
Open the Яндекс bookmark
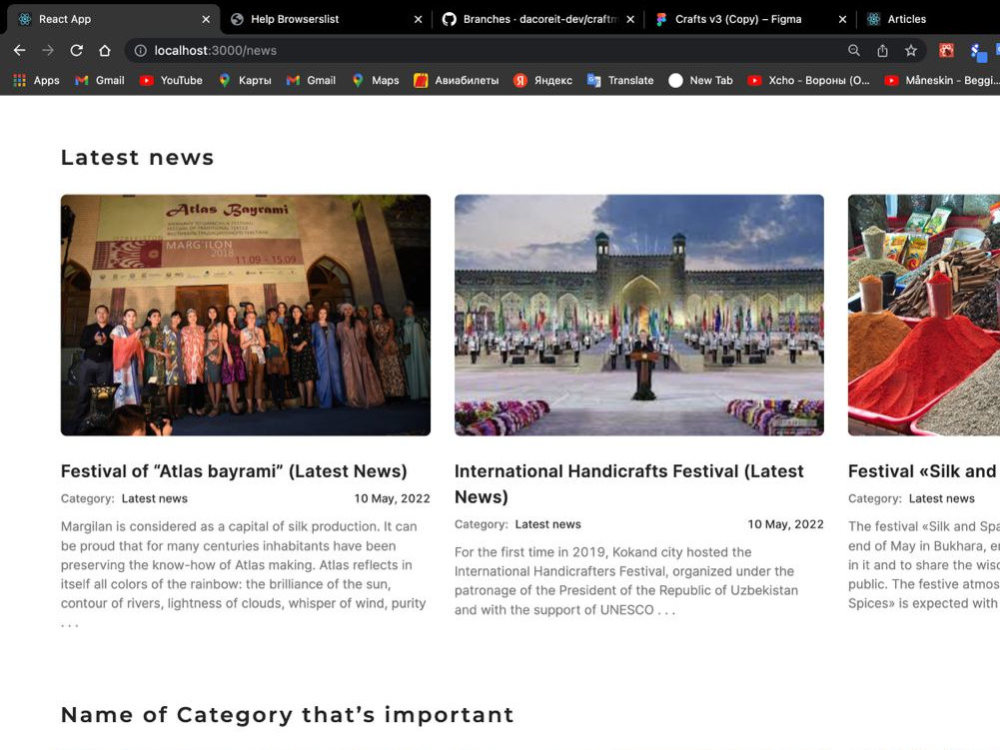pos(543,80)
